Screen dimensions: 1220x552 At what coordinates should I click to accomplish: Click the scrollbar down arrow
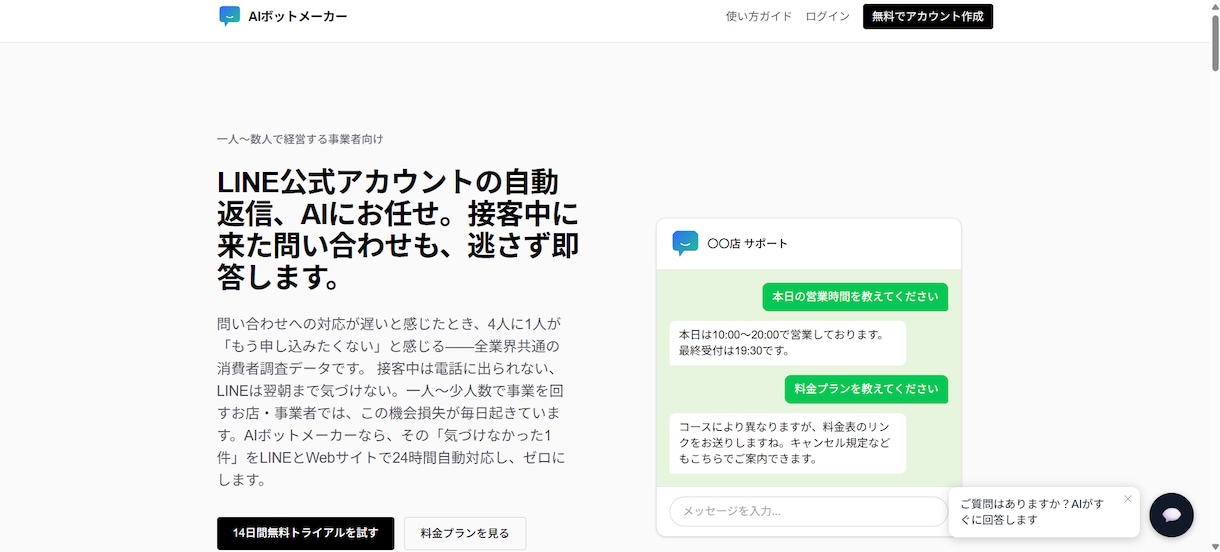[x=1214, y=546]
